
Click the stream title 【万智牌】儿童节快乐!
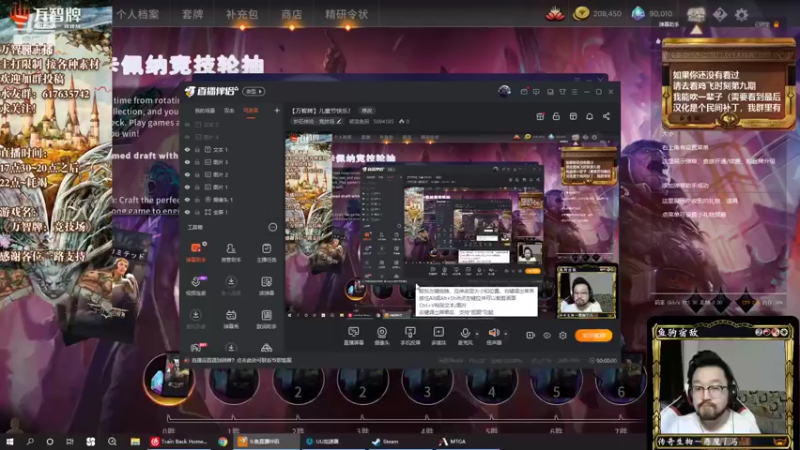coord(321,110)
